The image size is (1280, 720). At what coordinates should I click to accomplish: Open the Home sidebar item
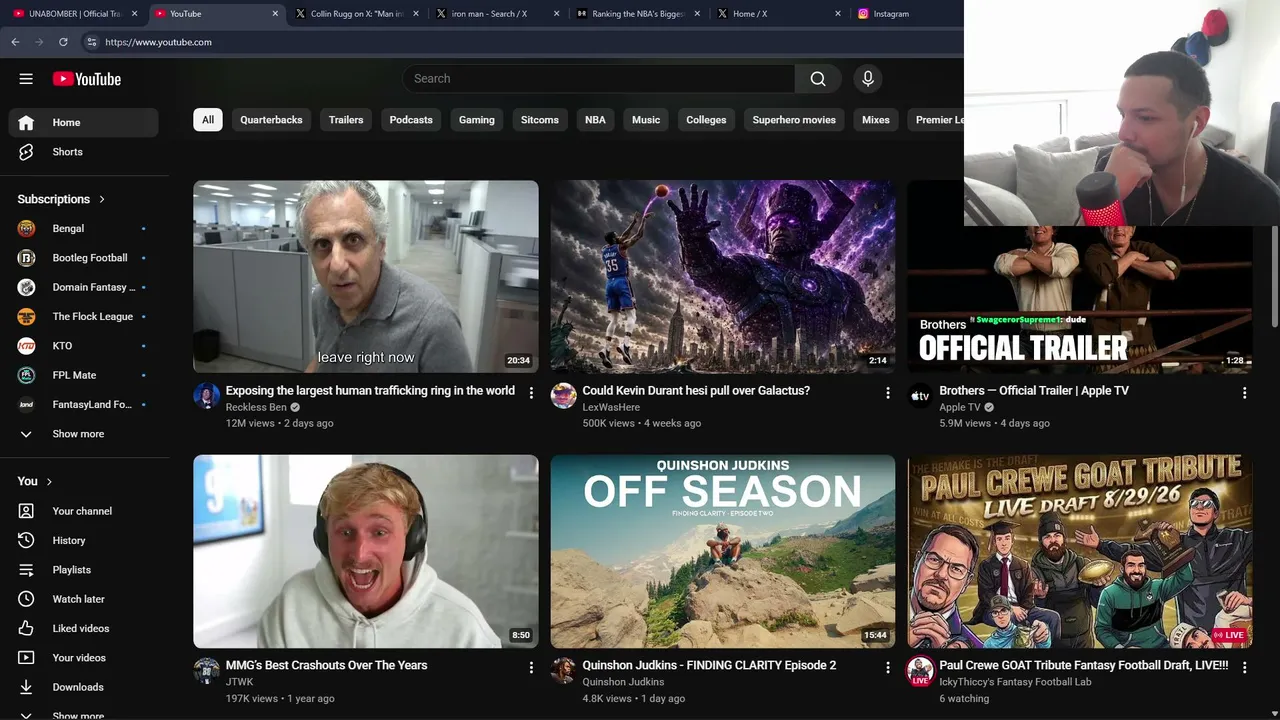point(83,122)
